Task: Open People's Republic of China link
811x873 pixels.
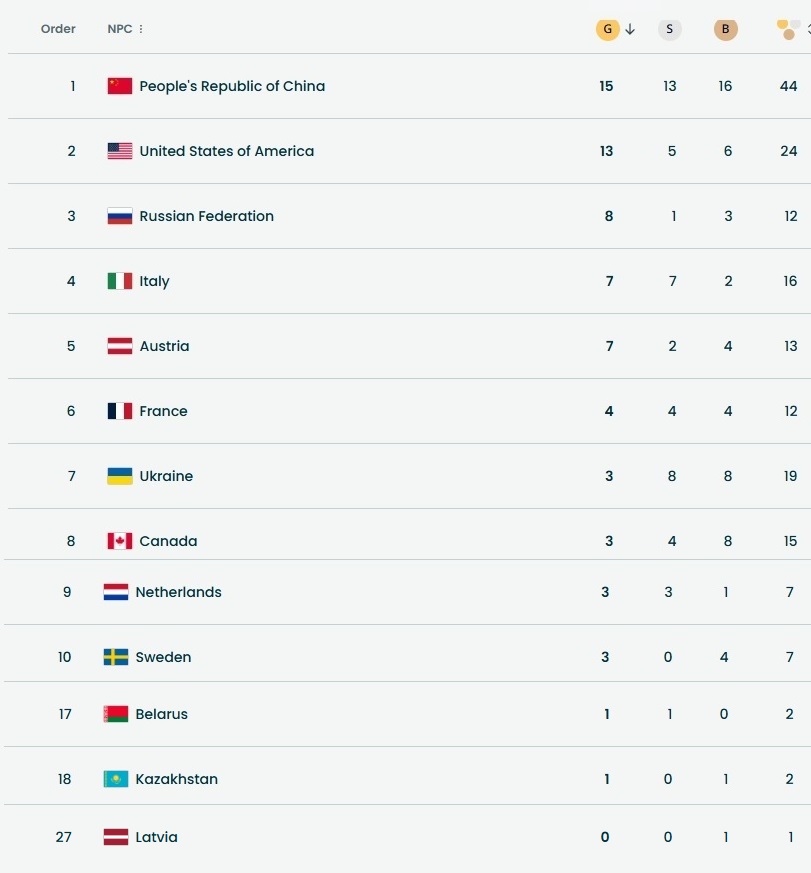Action: coord(232,86)
